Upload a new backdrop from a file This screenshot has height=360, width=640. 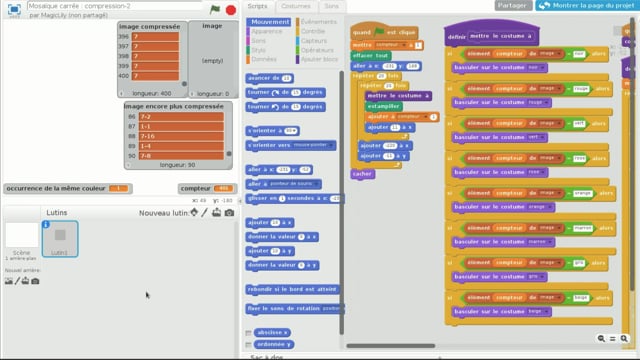click(x=25, y=281)
